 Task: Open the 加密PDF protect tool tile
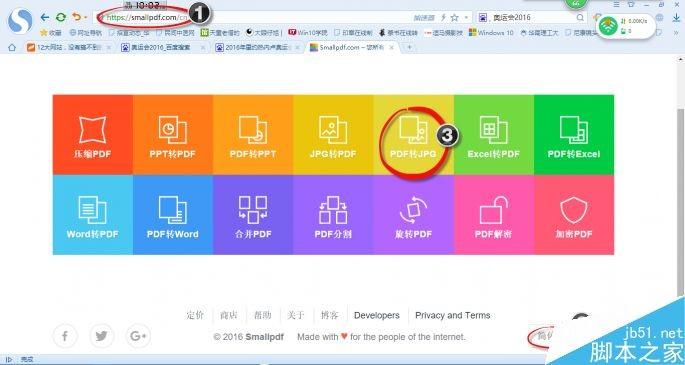[574, 215]
